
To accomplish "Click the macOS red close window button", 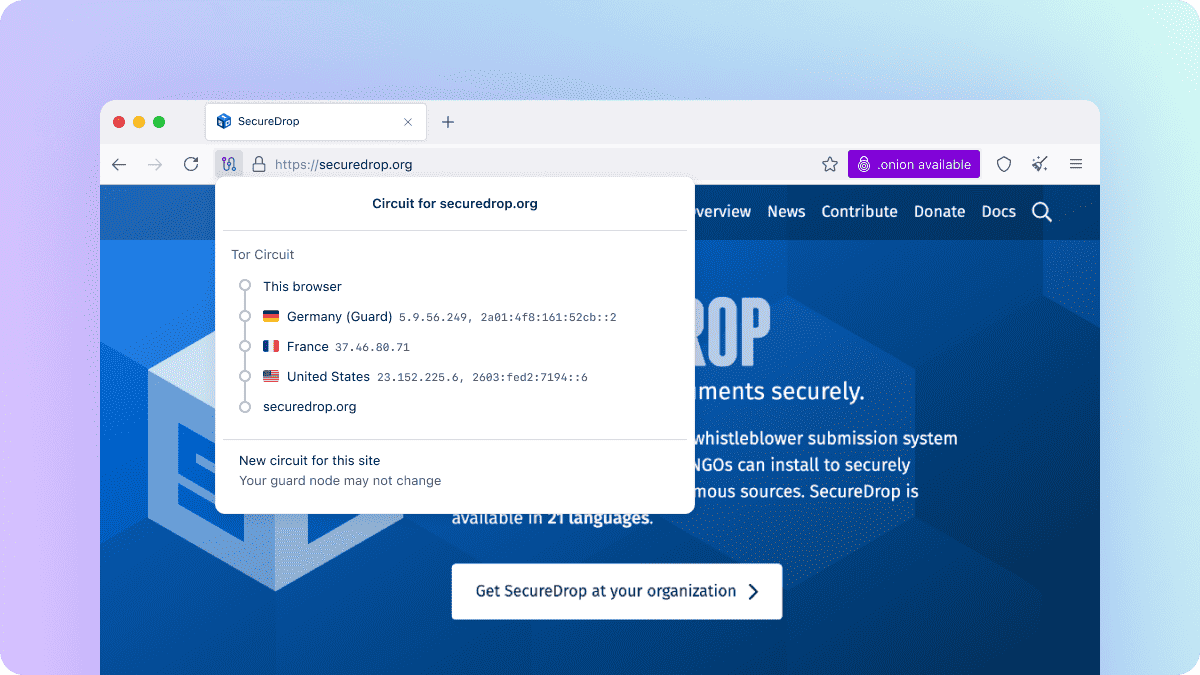I will (119, 122).
